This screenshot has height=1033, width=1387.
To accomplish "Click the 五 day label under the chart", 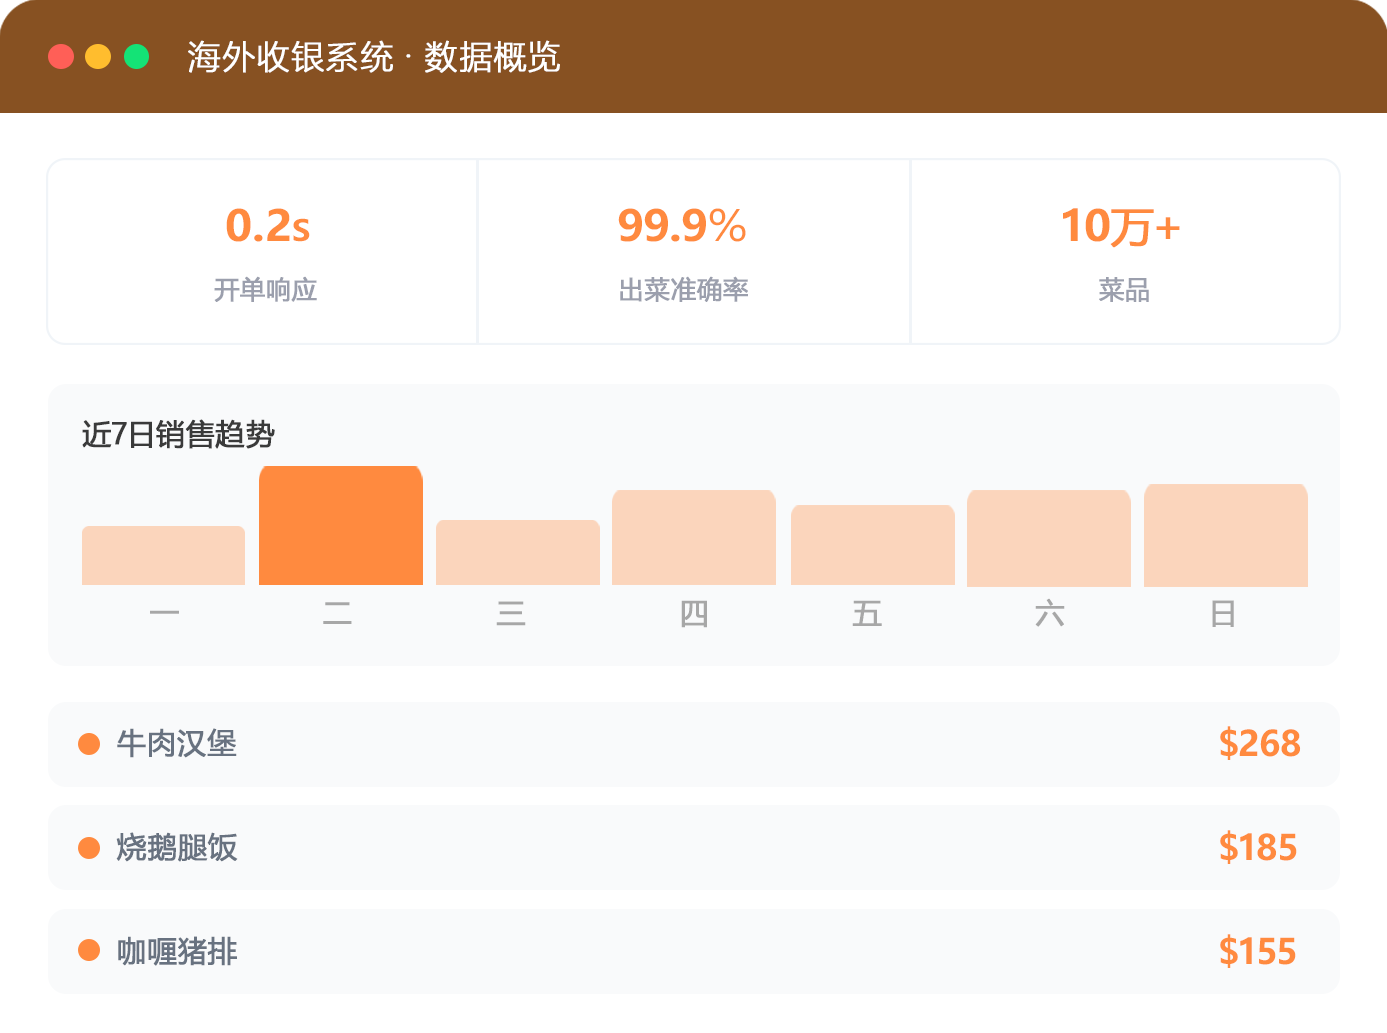I will pos(867,613).
